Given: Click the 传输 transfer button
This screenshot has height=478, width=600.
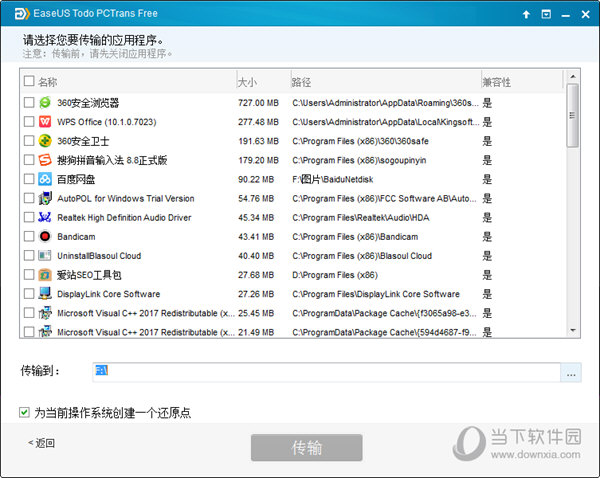Looking at the screenshot, I should pos(307,447).
